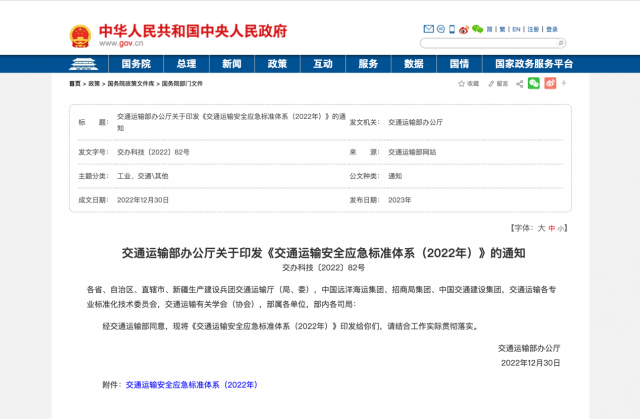Share via red Weibo button
This screenshot has height=419, width=640.
tap(550, 83)
